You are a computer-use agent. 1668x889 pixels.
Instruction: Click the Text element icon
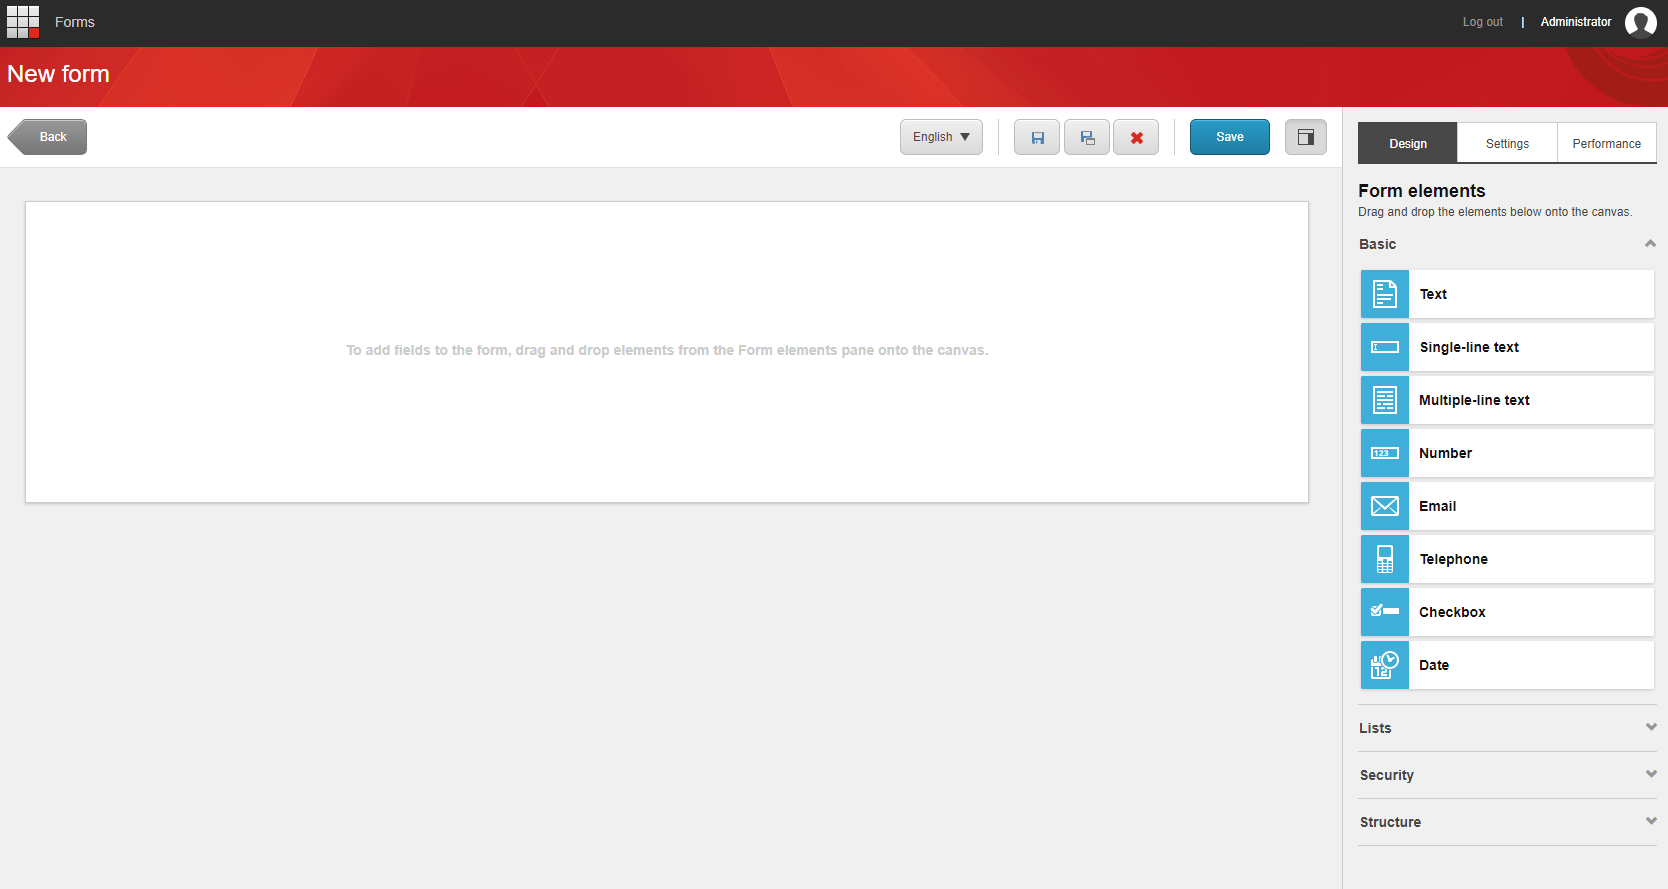(x=1384, y=294)
